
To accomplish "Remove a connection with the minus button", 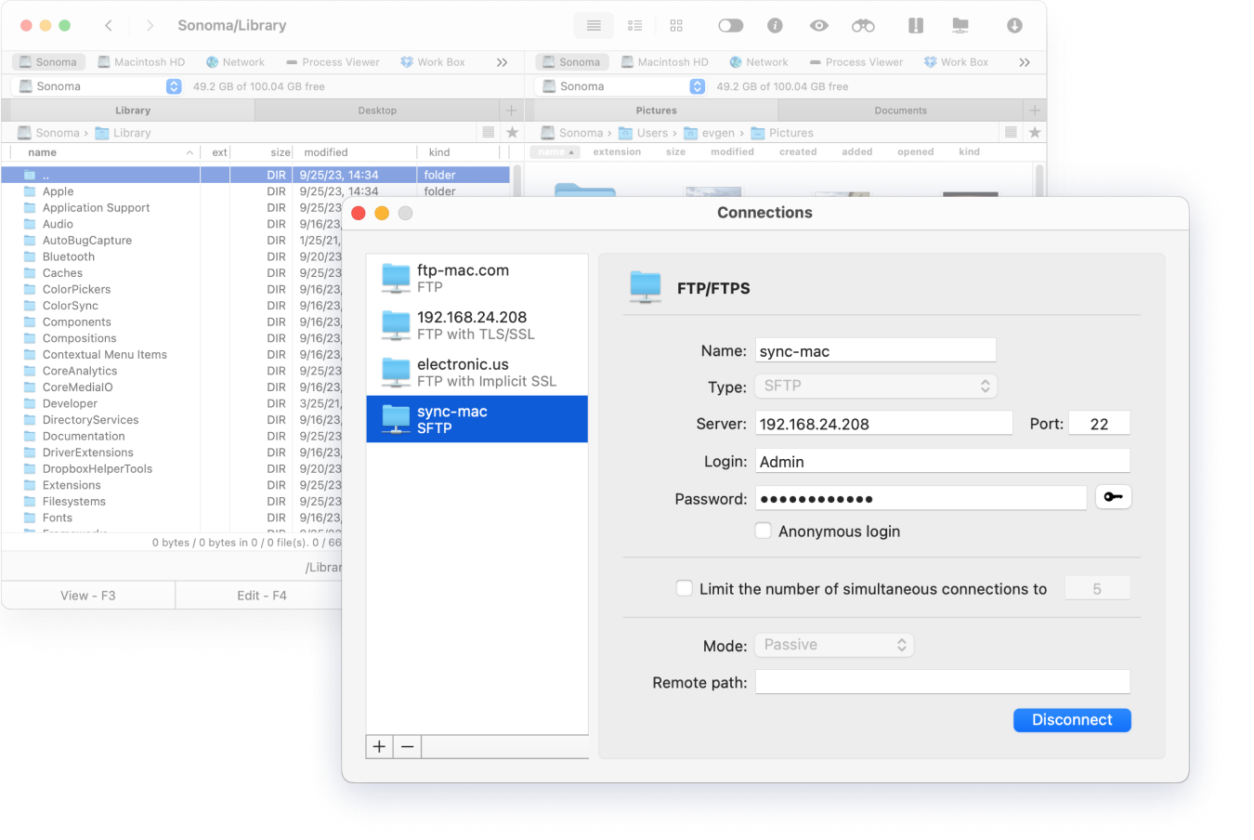I will tap(407, 746).
